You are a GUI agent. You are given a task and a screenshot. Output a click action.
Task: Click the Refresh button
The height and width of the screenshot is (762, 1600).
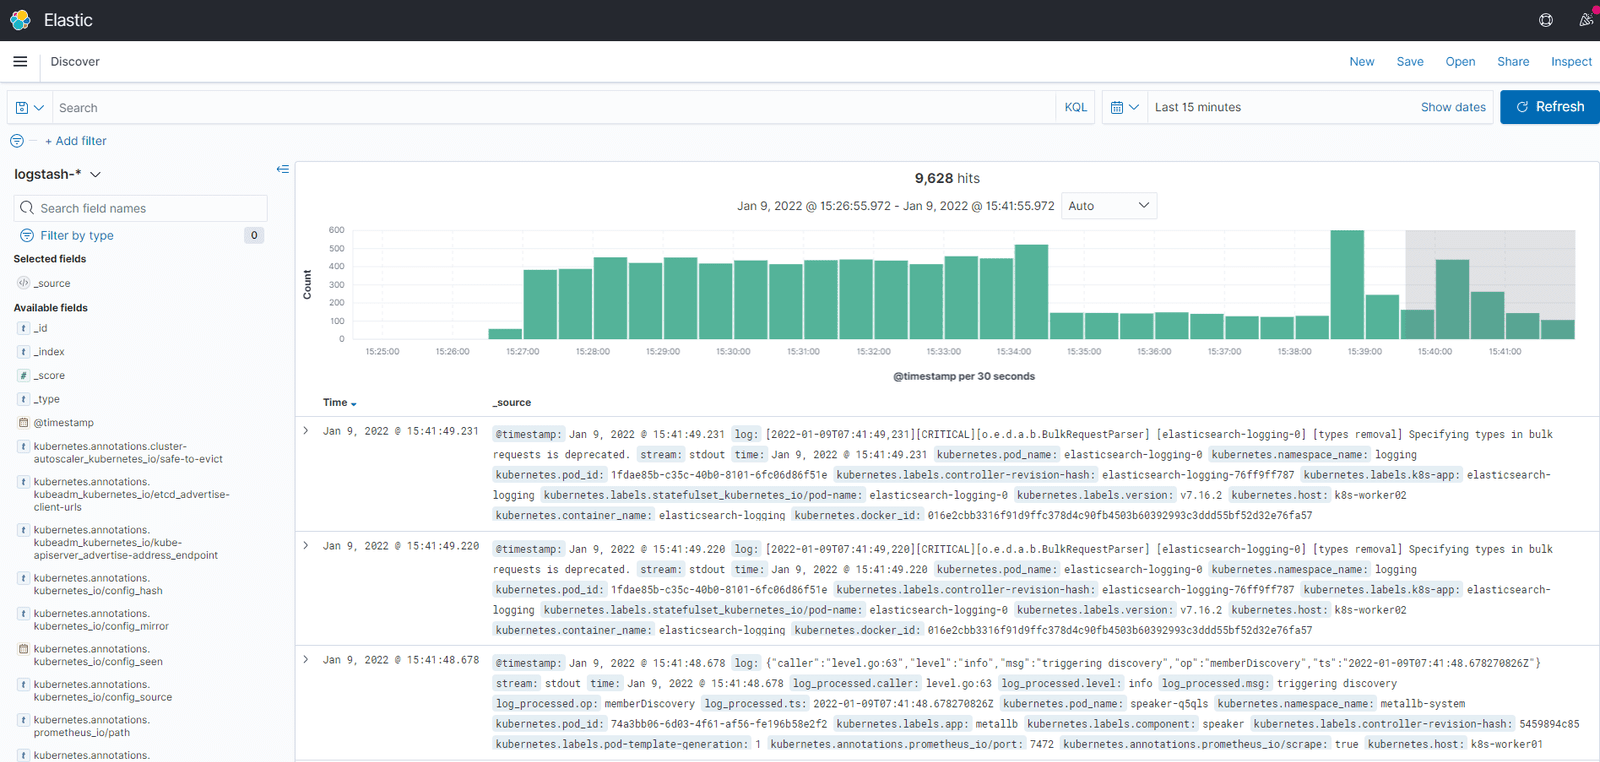1550,107
